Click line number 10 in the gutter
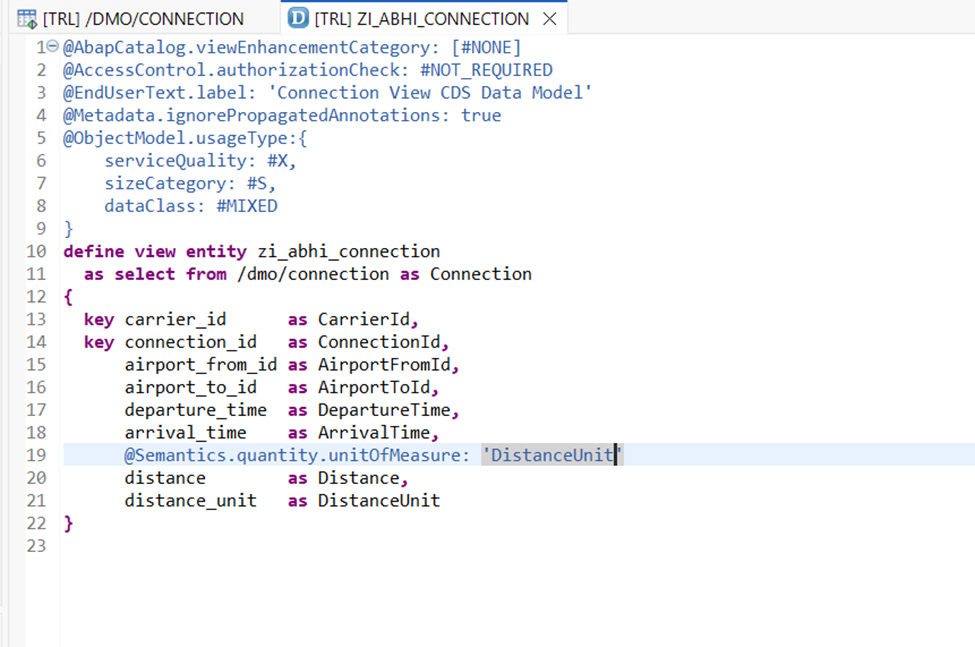Screen dimensions: 975x647 click(x=36, y=251)
